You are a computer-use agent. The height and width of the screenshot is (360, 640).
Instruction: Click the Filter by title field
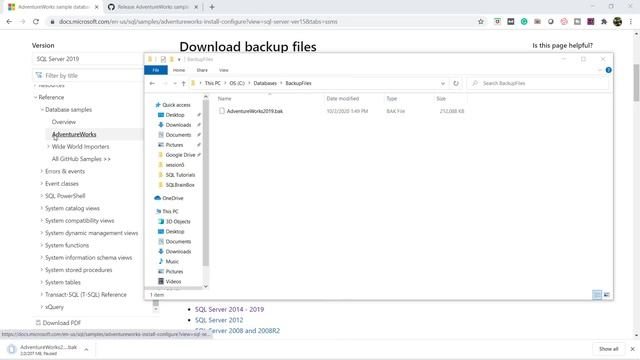(87, 76)
